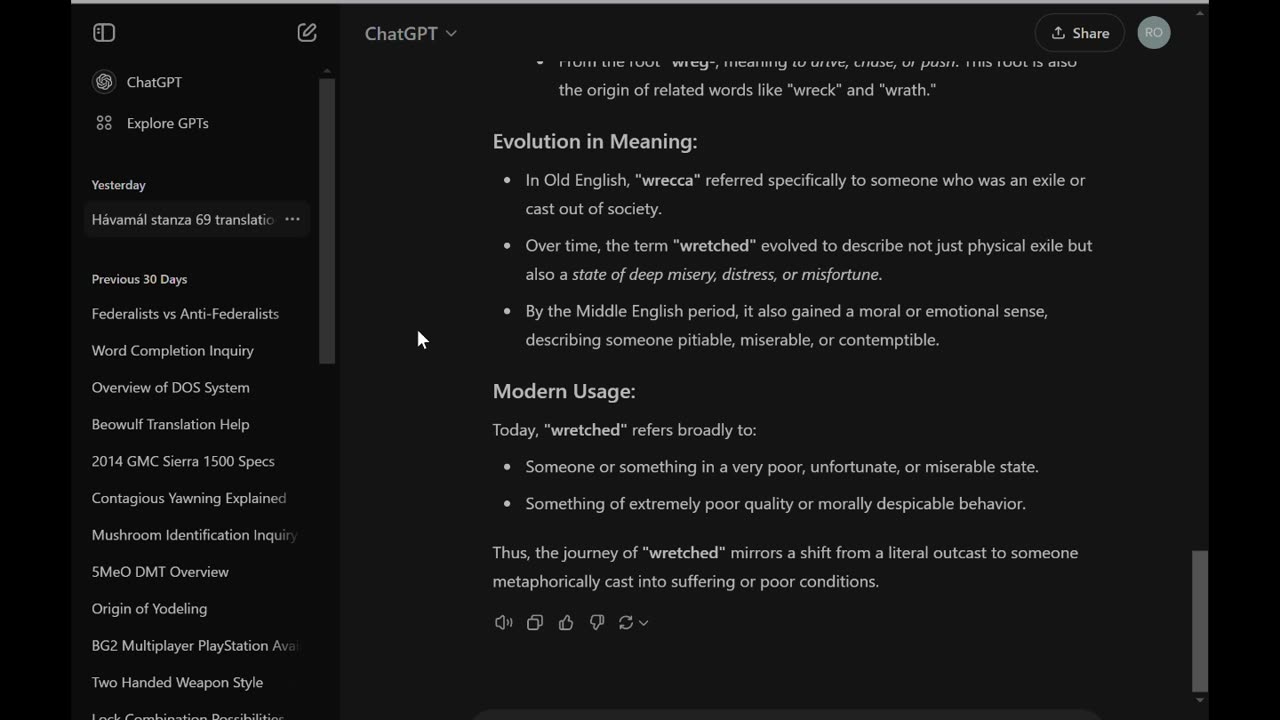Open options for the Hávamál stanza 69 chat
This screenshot has width=1280, height=720.
(292, 219)
